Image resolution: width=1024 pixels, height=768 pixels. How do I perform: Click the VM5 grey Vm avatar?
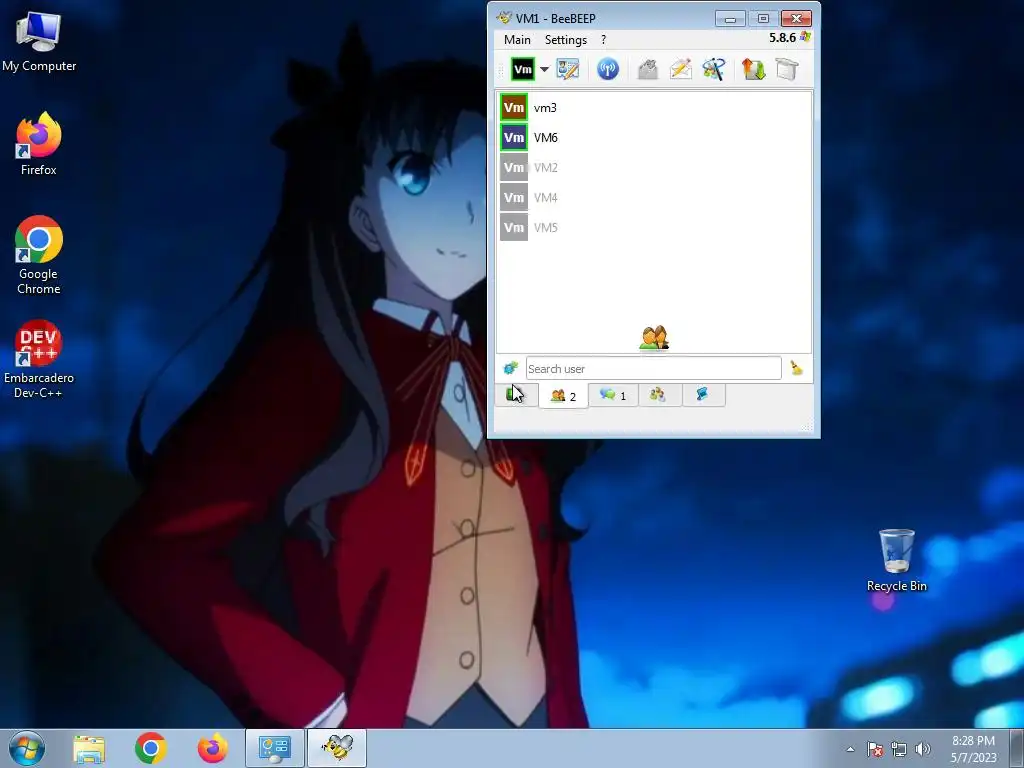tap(514, 228)
